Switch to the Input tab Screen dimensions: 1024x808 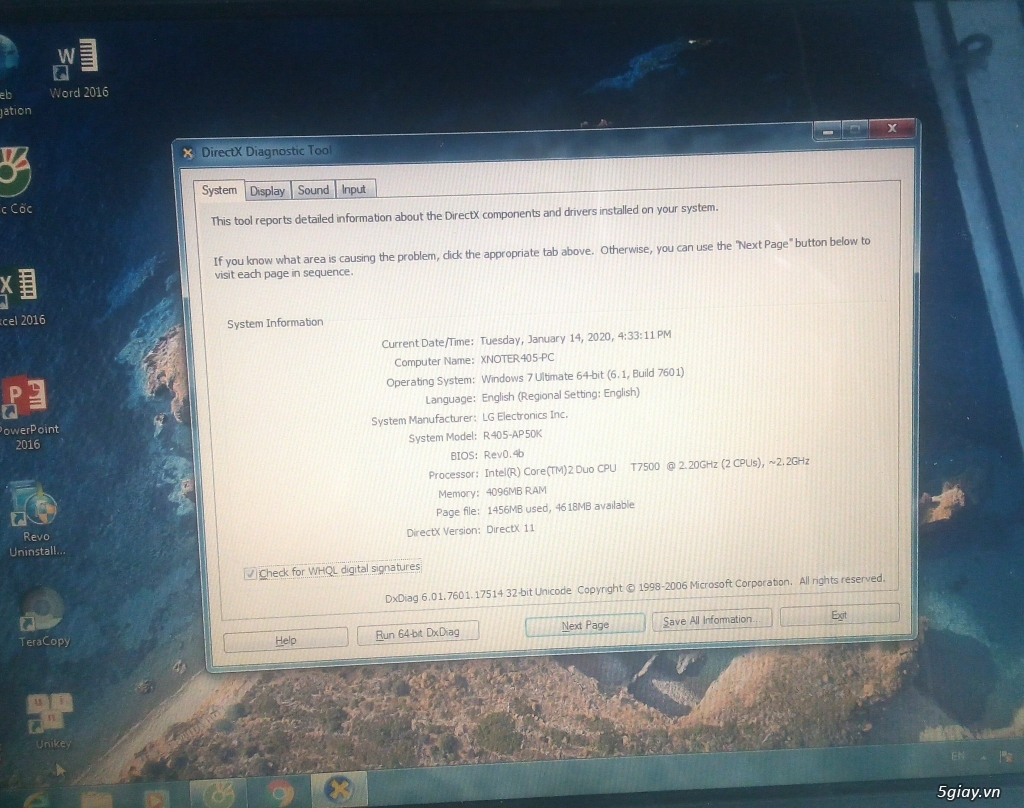[354, 189]
